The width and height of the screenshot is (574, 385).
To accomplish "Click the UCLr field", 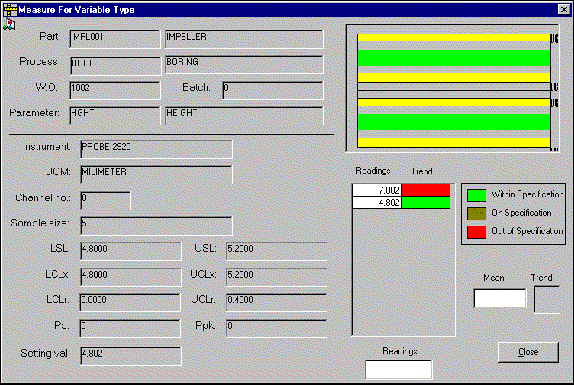I will click(276, 302).
